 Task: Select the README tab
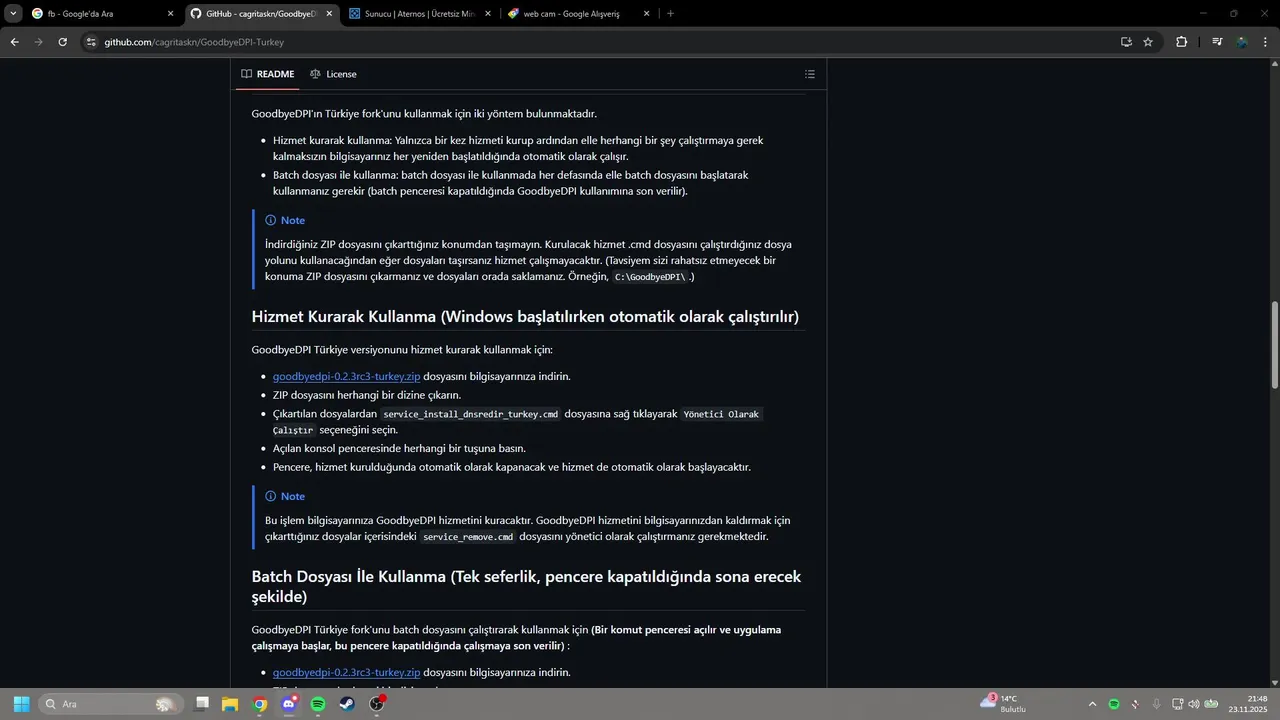pyautogui.click(x=268, y=74)
